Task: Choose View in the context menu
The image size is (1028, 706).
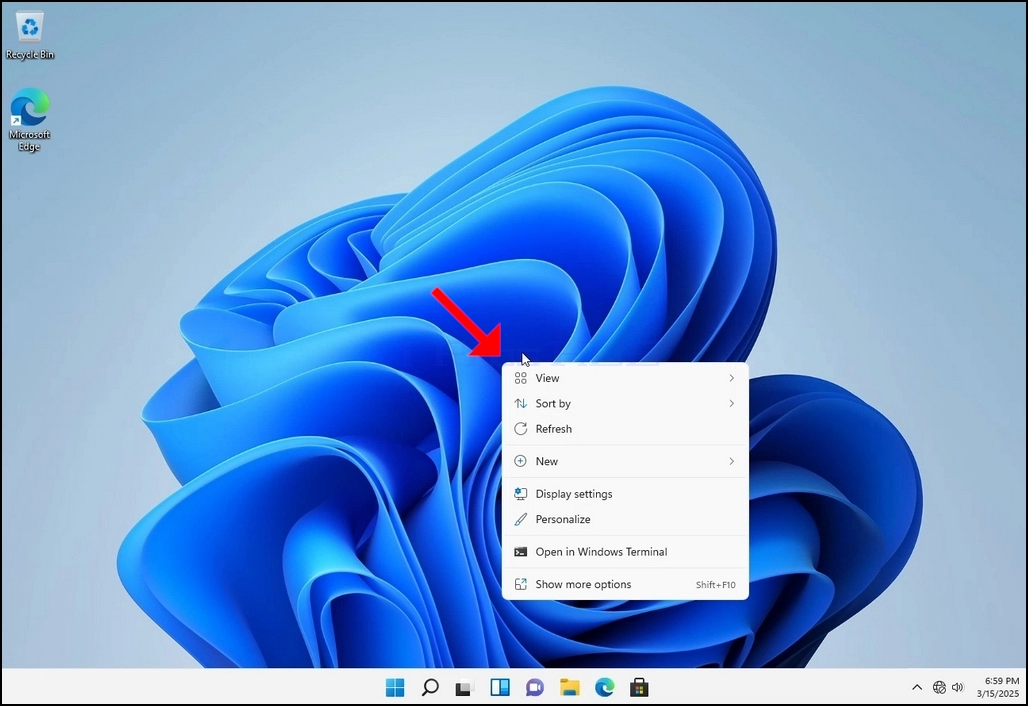Action: tap(625, 378)
